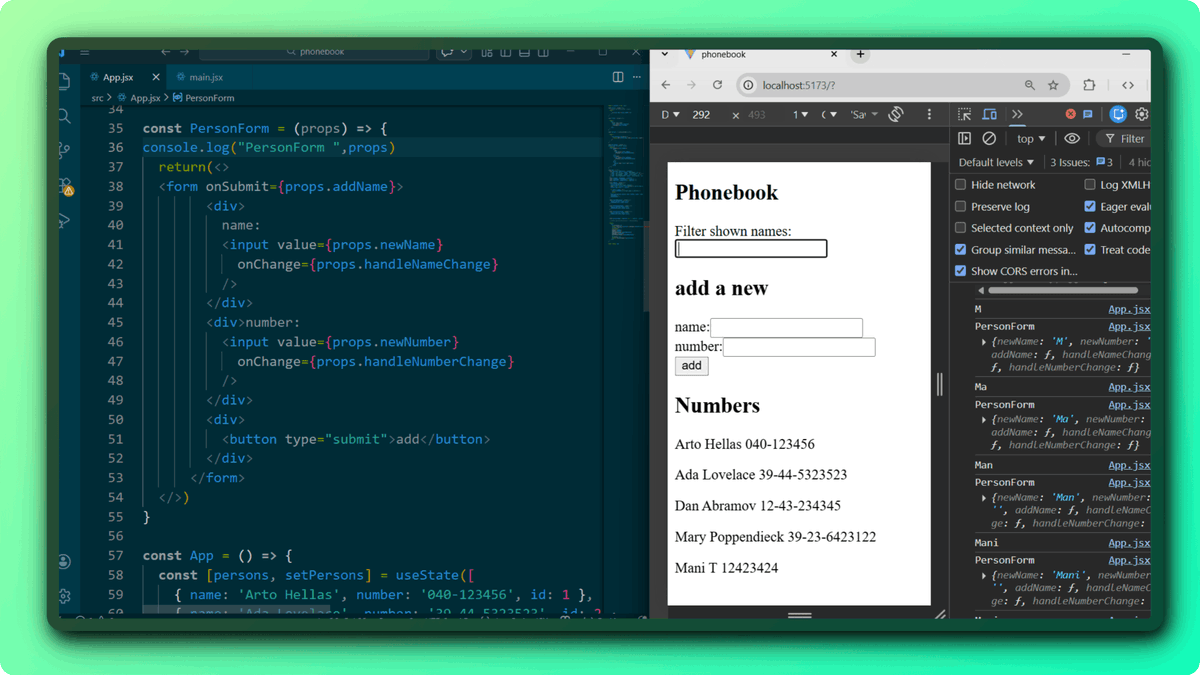Toggle the device toolbar icon
Screen dimensions: 1200x675
(989, 114)
